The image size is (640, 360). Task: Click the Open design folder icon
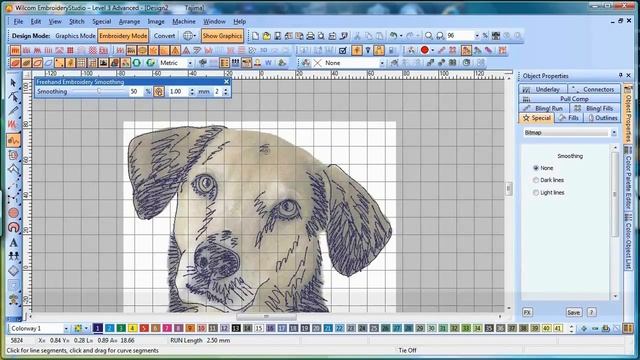[266, 36]
